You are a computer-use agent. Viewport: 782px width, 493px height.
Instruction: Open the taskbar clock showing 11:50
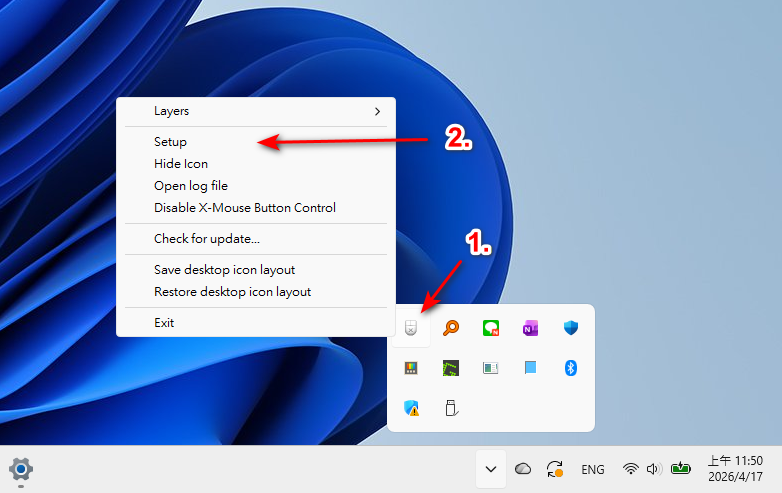pos(735,468)
